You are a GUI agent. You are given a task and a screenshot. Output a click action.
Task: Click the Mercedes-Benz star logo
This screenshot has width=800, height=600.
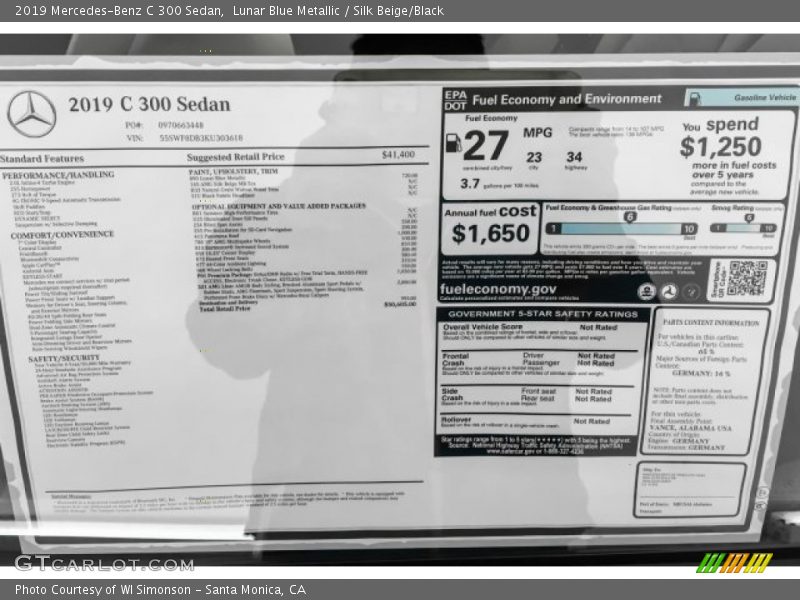click(x=32, y=114)
